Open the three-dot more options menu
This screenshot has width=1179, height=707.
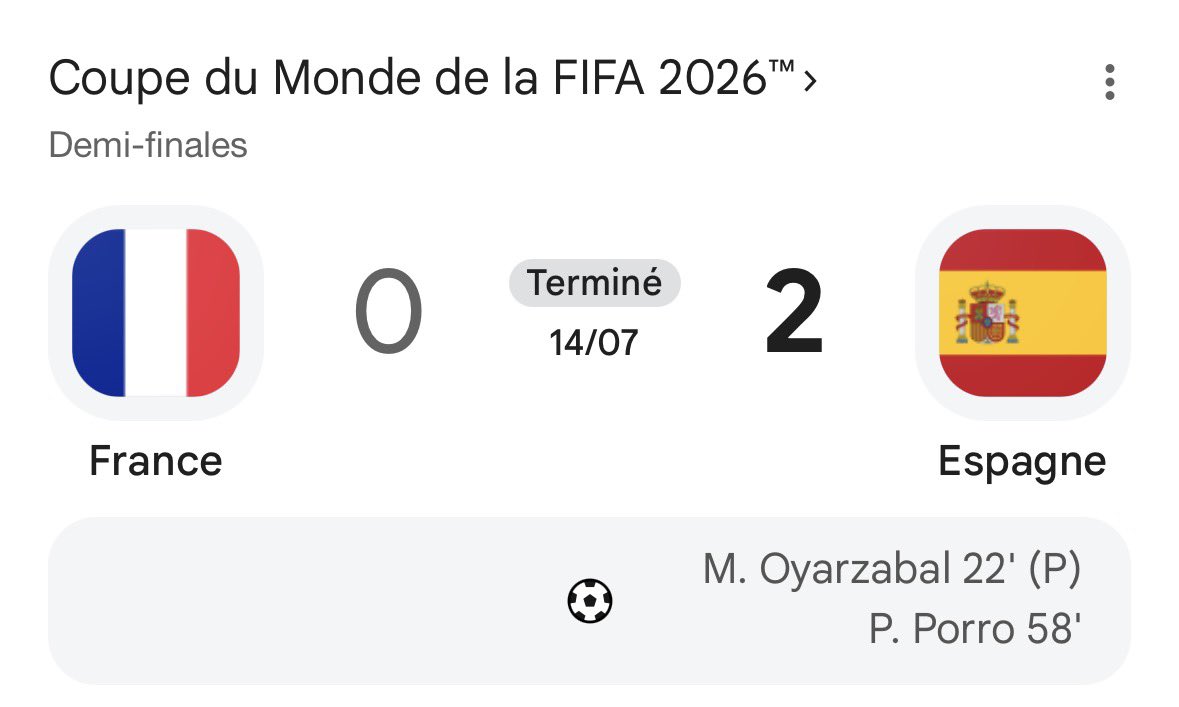coord(1109,81)
